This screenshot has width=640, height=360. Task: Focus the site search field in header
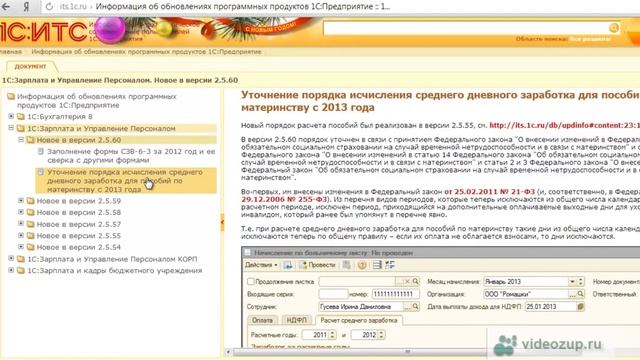tap(465, 28)
